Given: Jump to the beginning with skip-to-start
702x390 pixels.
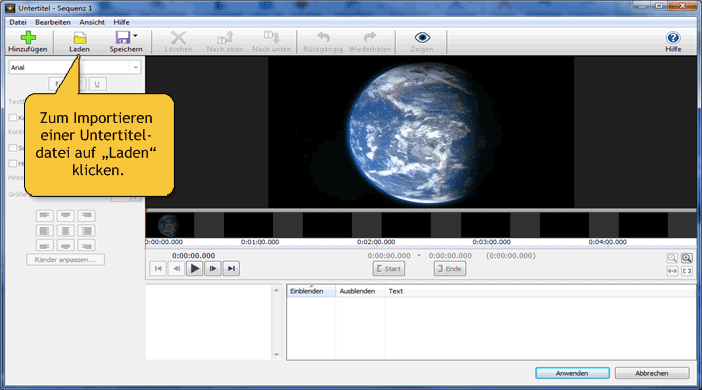Looking at the screenshot, I should (x=158, y=269).
